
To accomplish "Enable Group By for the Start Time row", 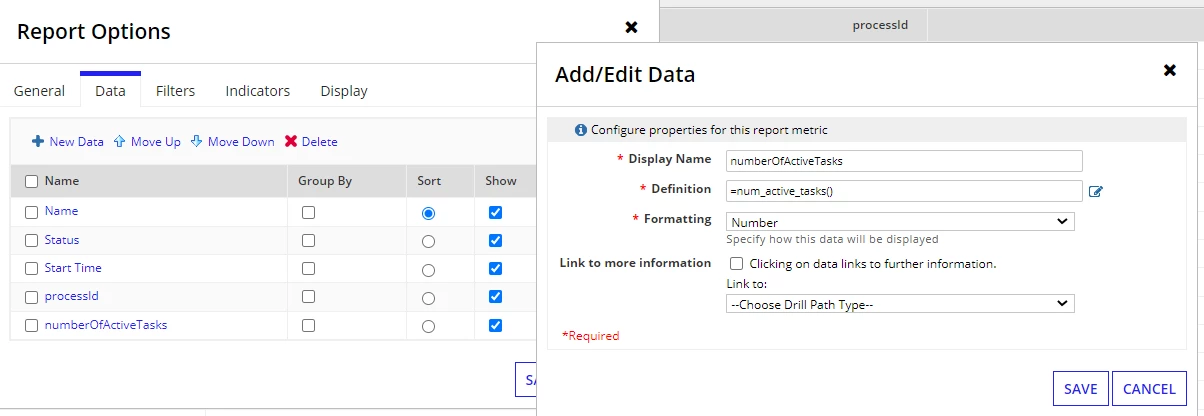I will [308, 269].
